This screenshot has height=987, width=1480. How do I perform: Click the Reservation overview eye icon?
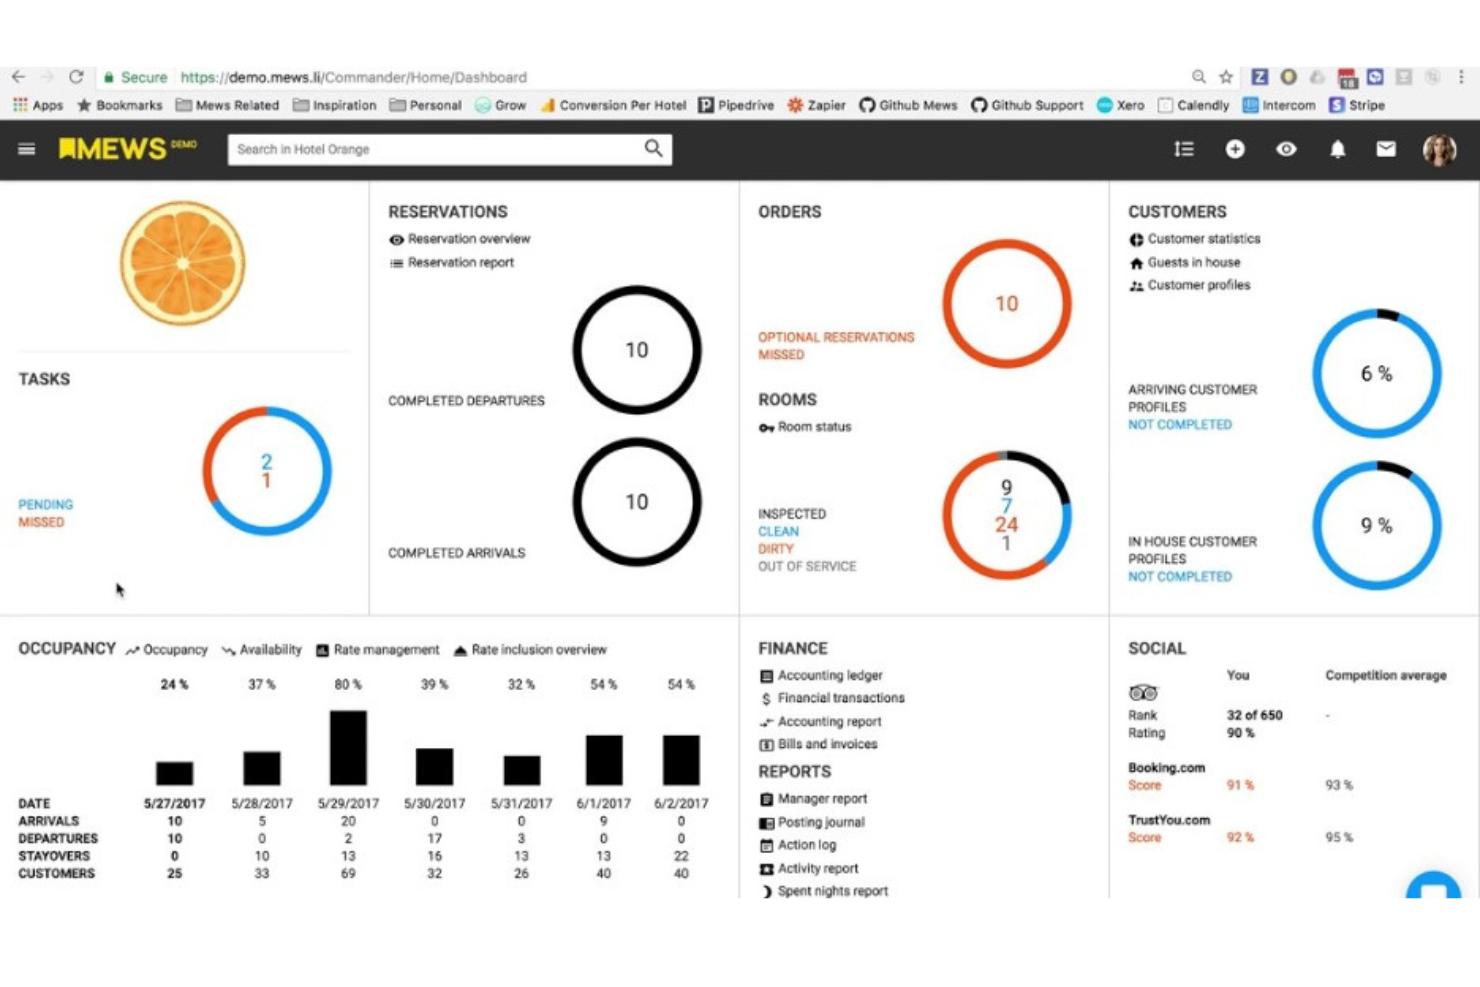(x=396, y=239)
